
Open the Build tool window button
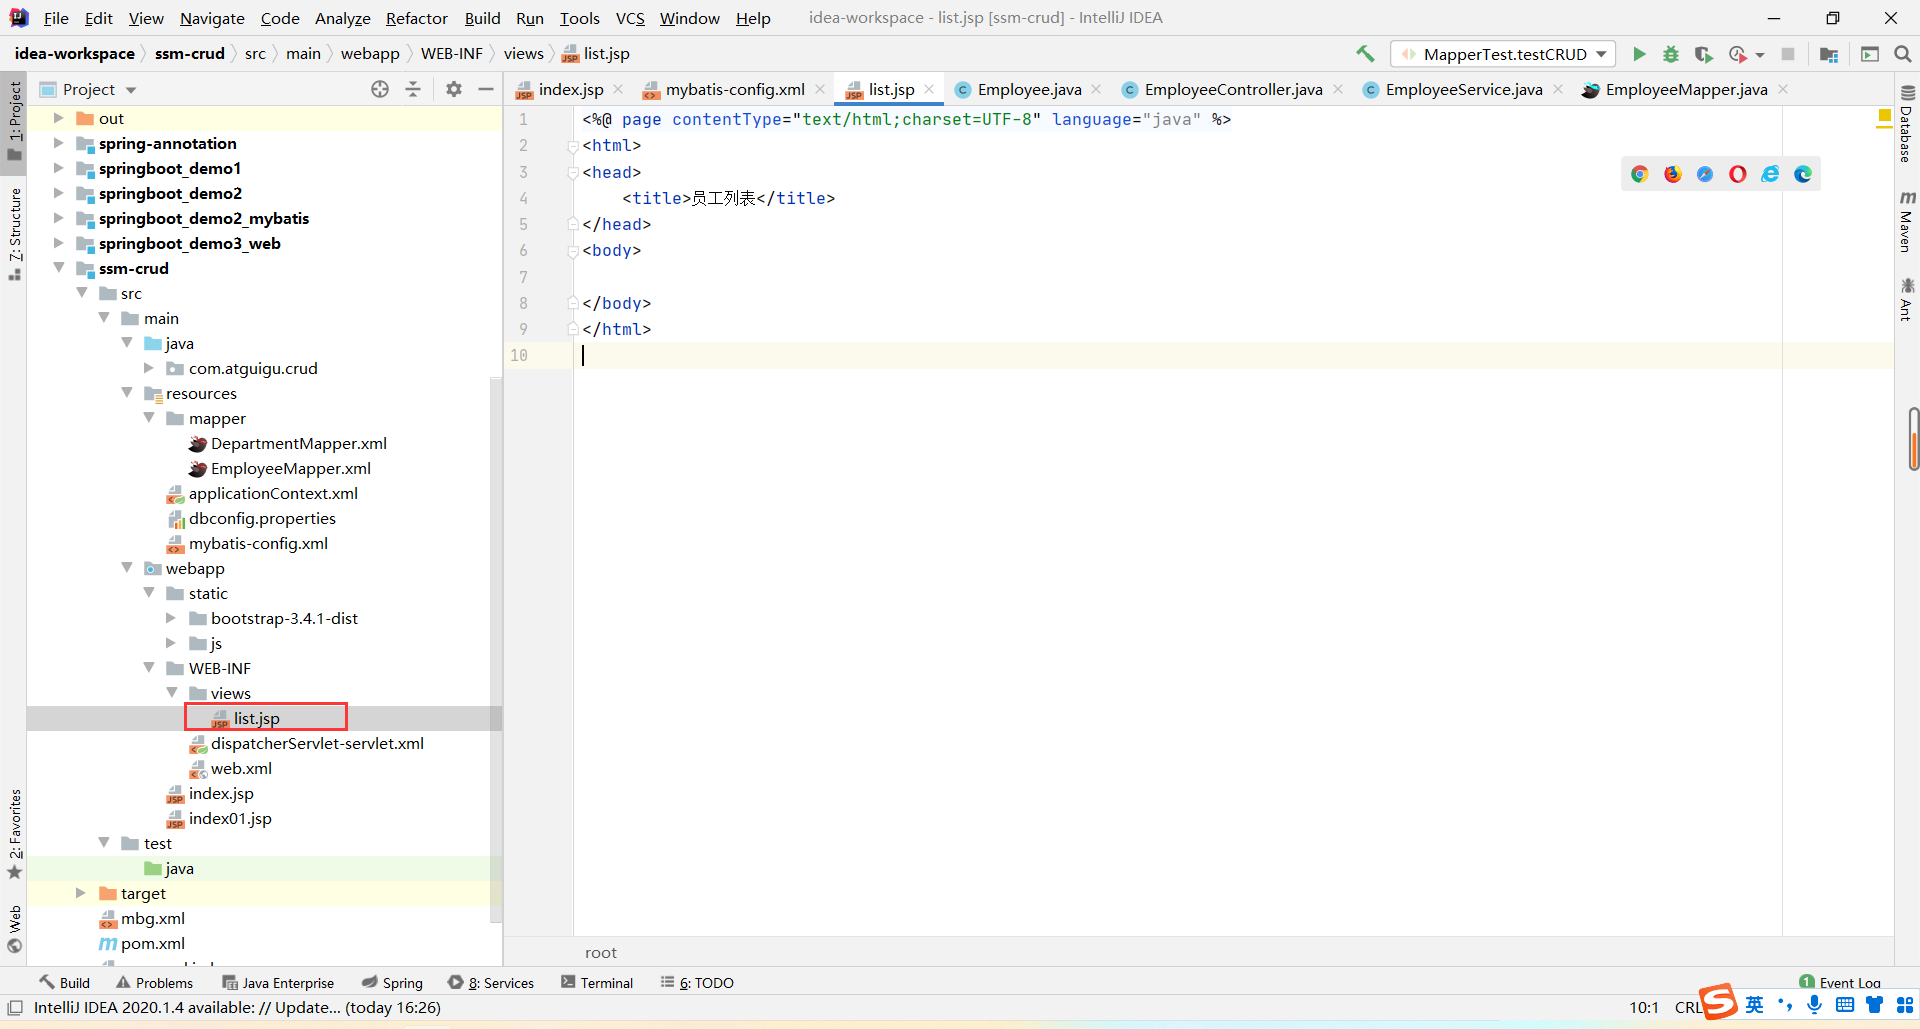click(65, 982)
